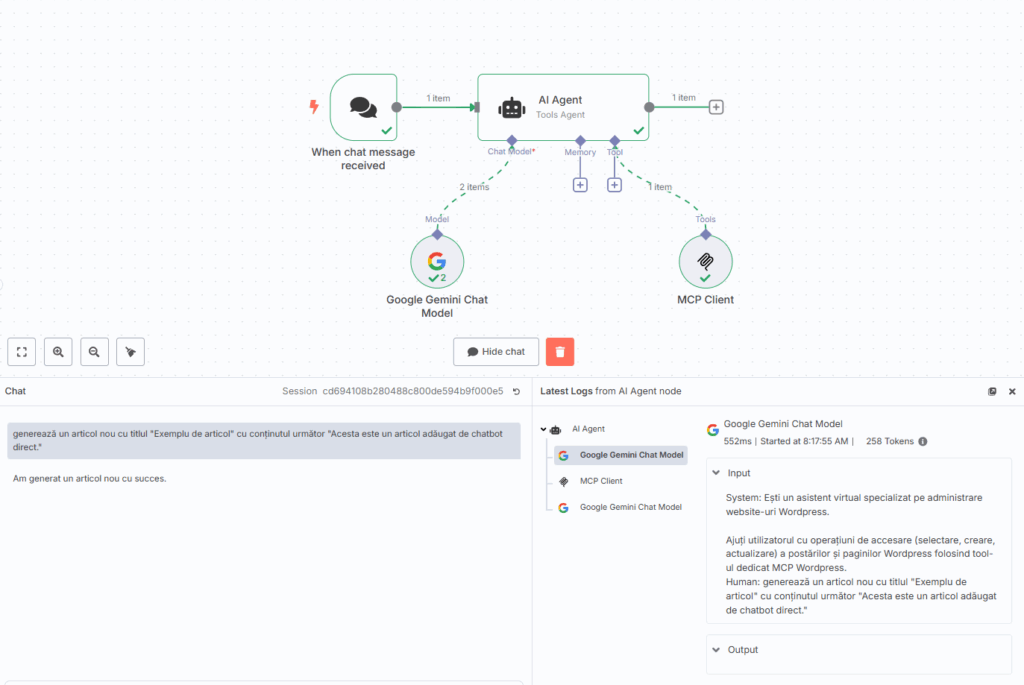Pop out the logs panel
Screen dimensions: 1024x685
[992, 391]
